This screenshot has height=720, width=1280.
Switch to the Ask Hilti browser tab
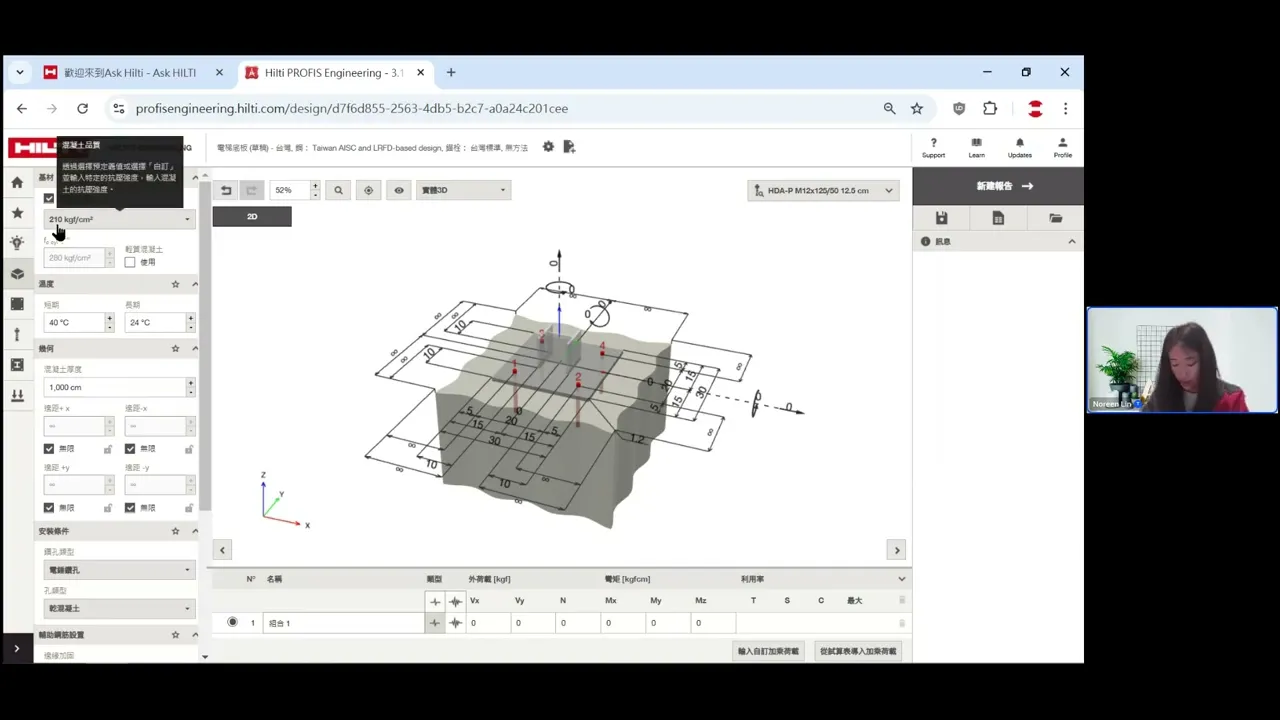coord(131,72)
